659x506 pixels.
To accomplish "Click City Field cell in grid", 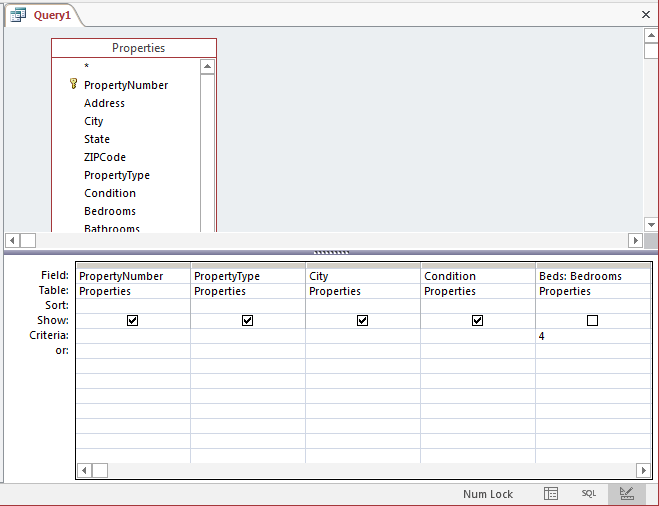I will (x=363, y=276).
